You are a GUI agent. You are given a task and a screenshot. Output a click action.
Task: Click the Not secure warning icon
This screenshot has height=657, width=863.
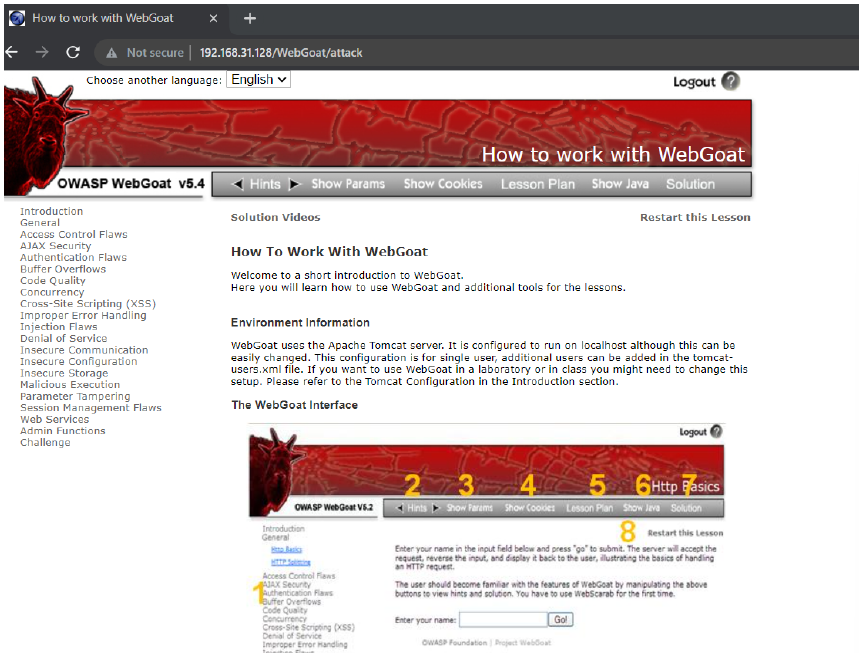point(112,53)
